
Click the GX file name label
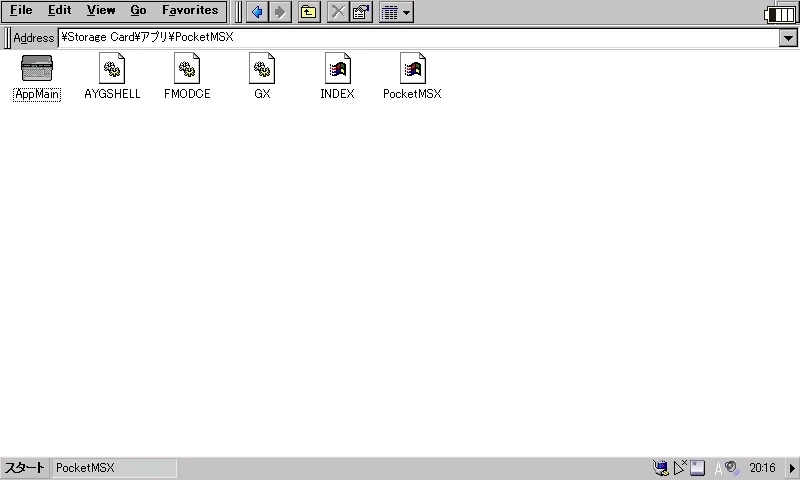[x=262, y=94]
